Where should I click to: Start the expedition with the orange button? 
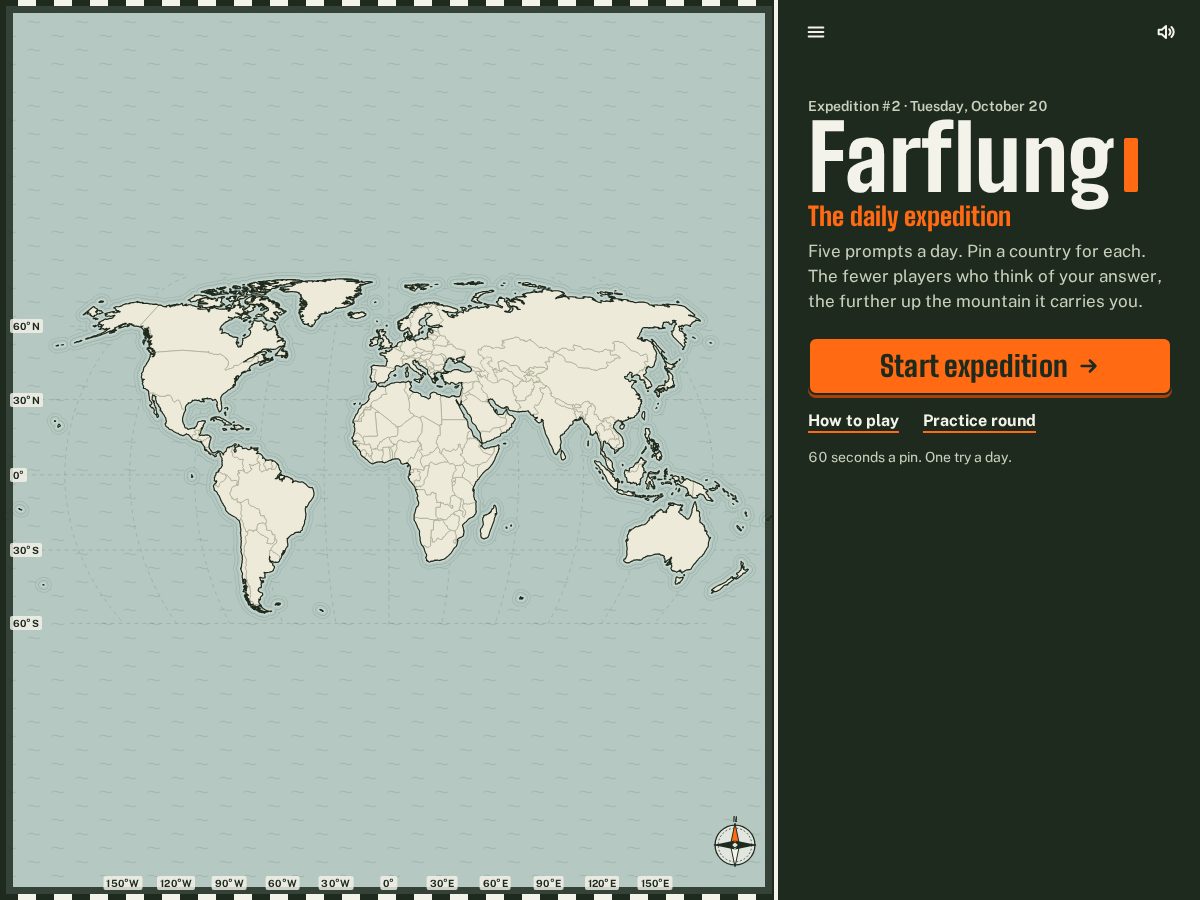pyautogui.click(x=990, y=366)
